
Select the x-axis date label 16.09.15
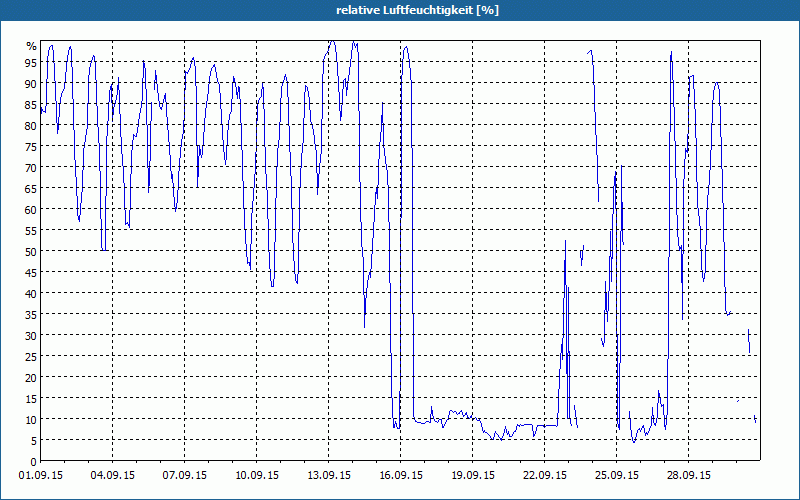point(401,476)
